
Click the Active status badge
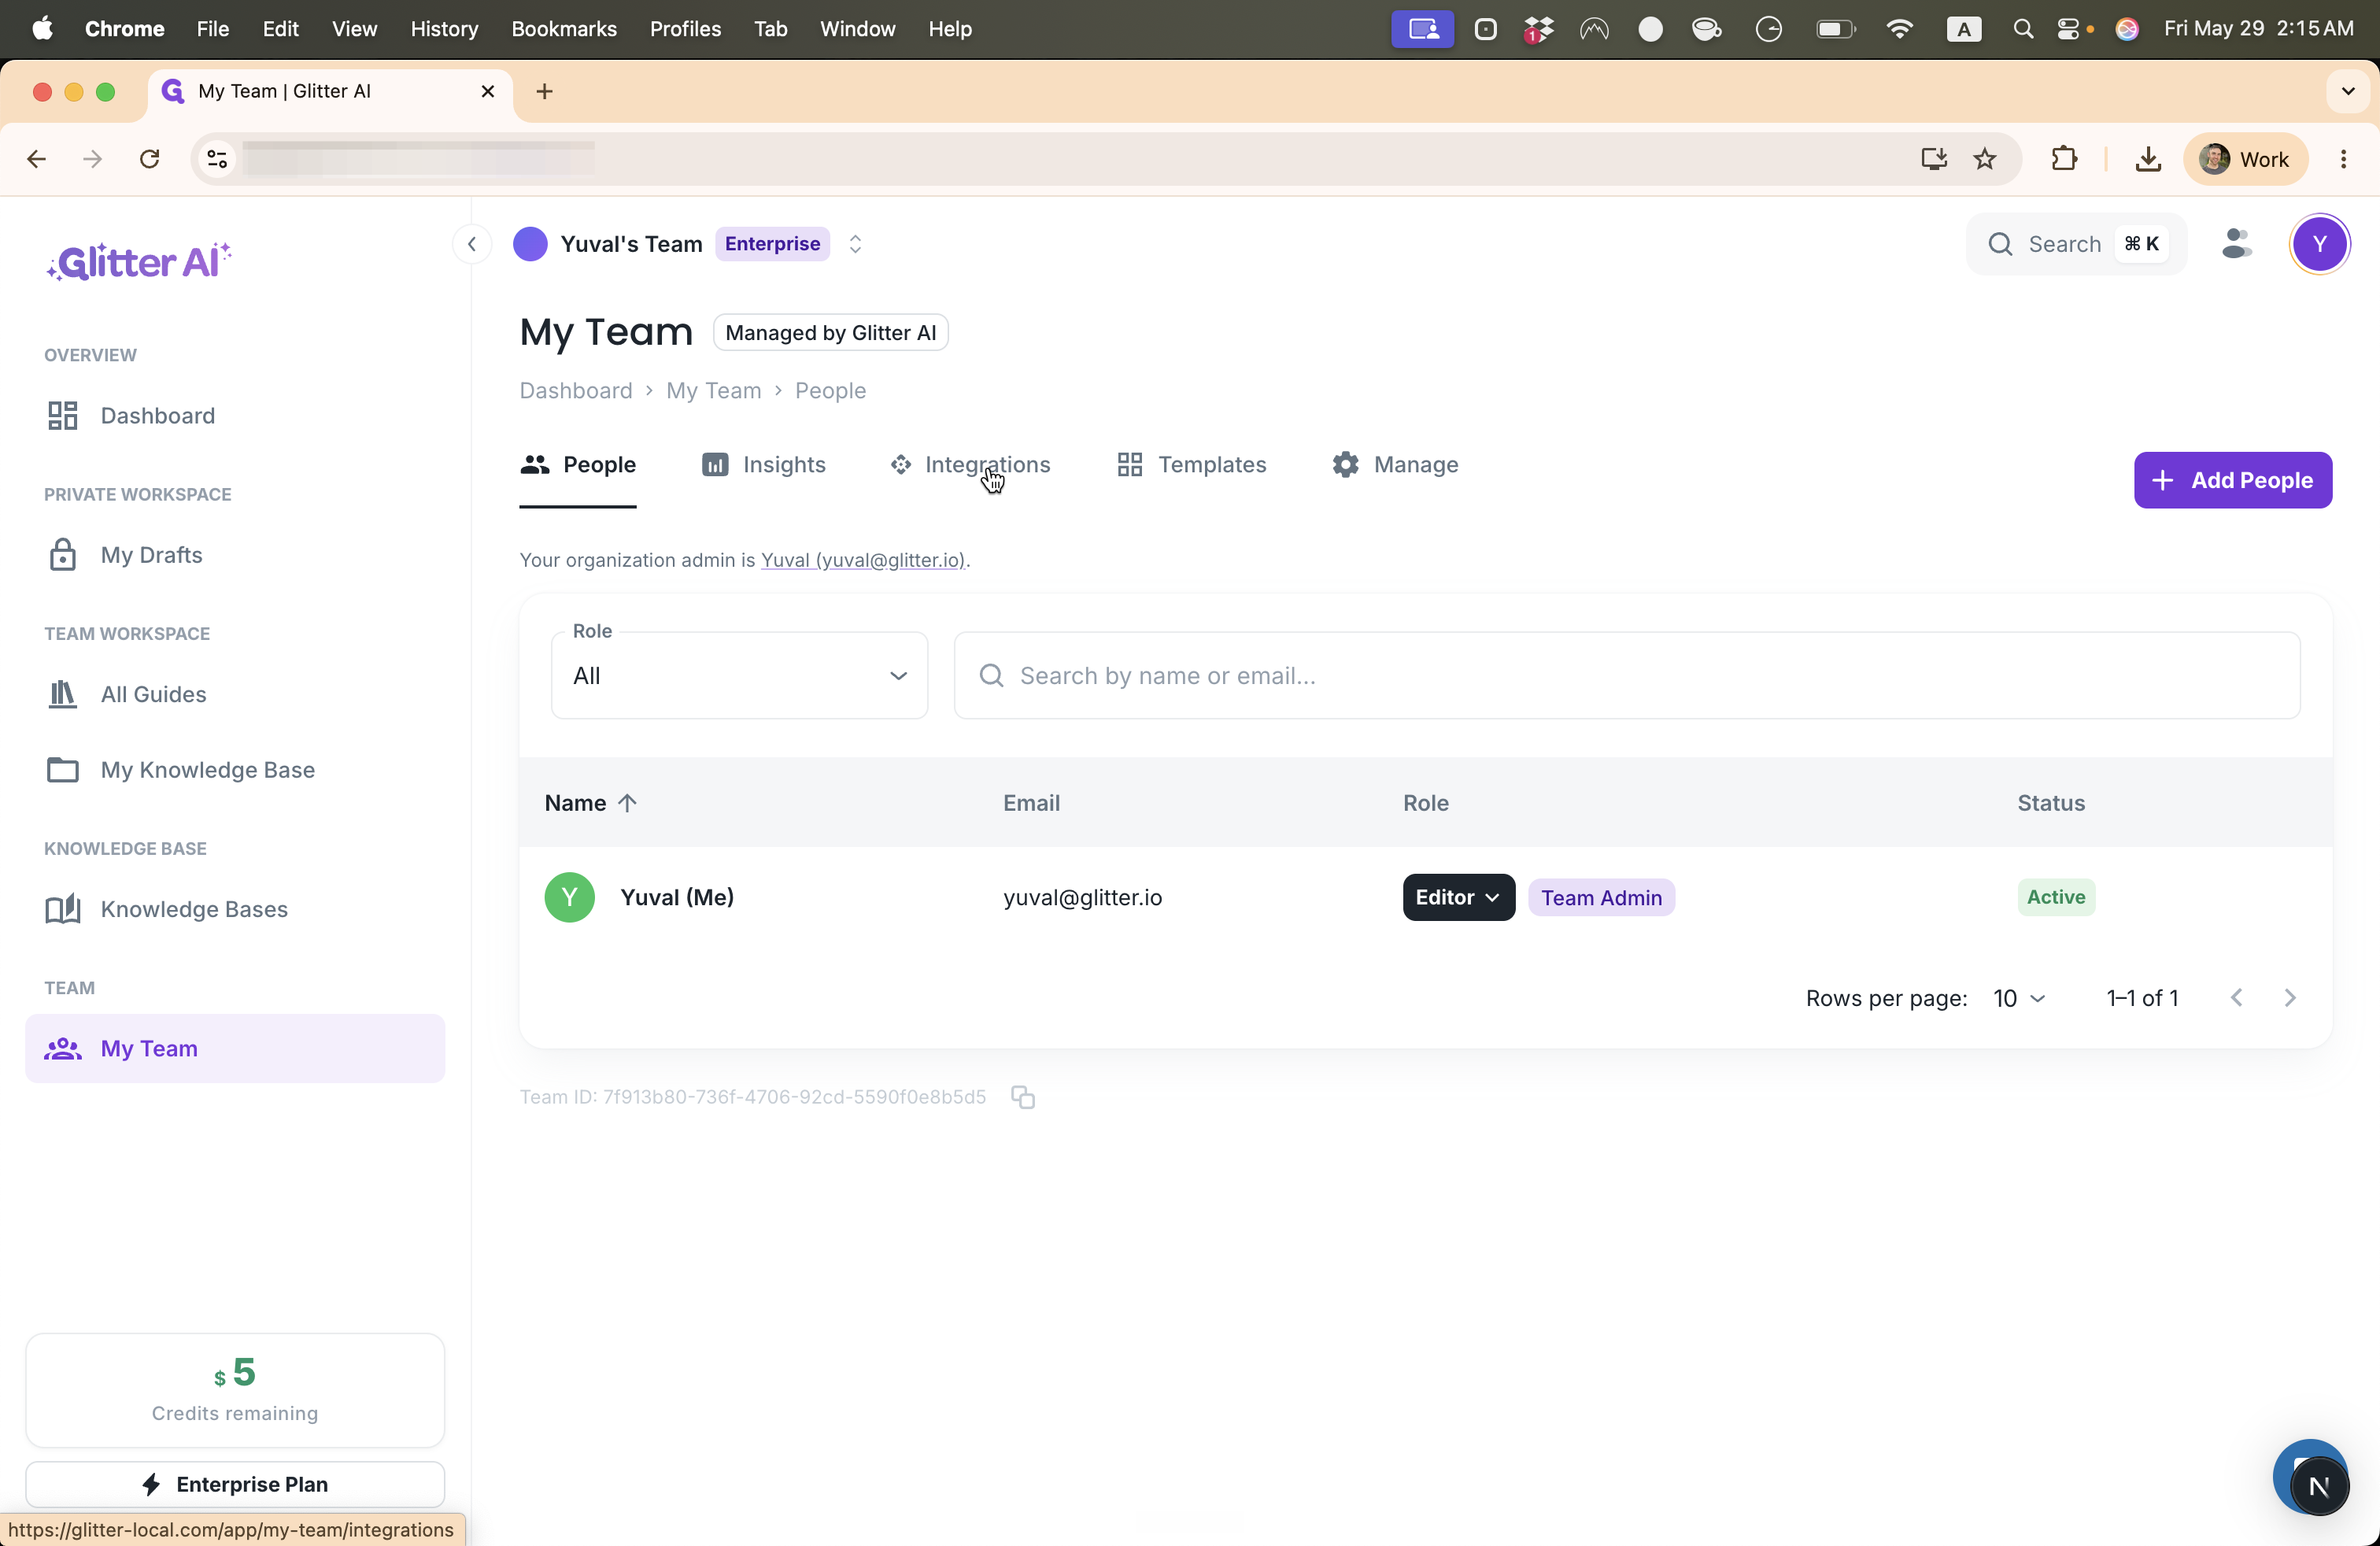tap(2056, 897)
